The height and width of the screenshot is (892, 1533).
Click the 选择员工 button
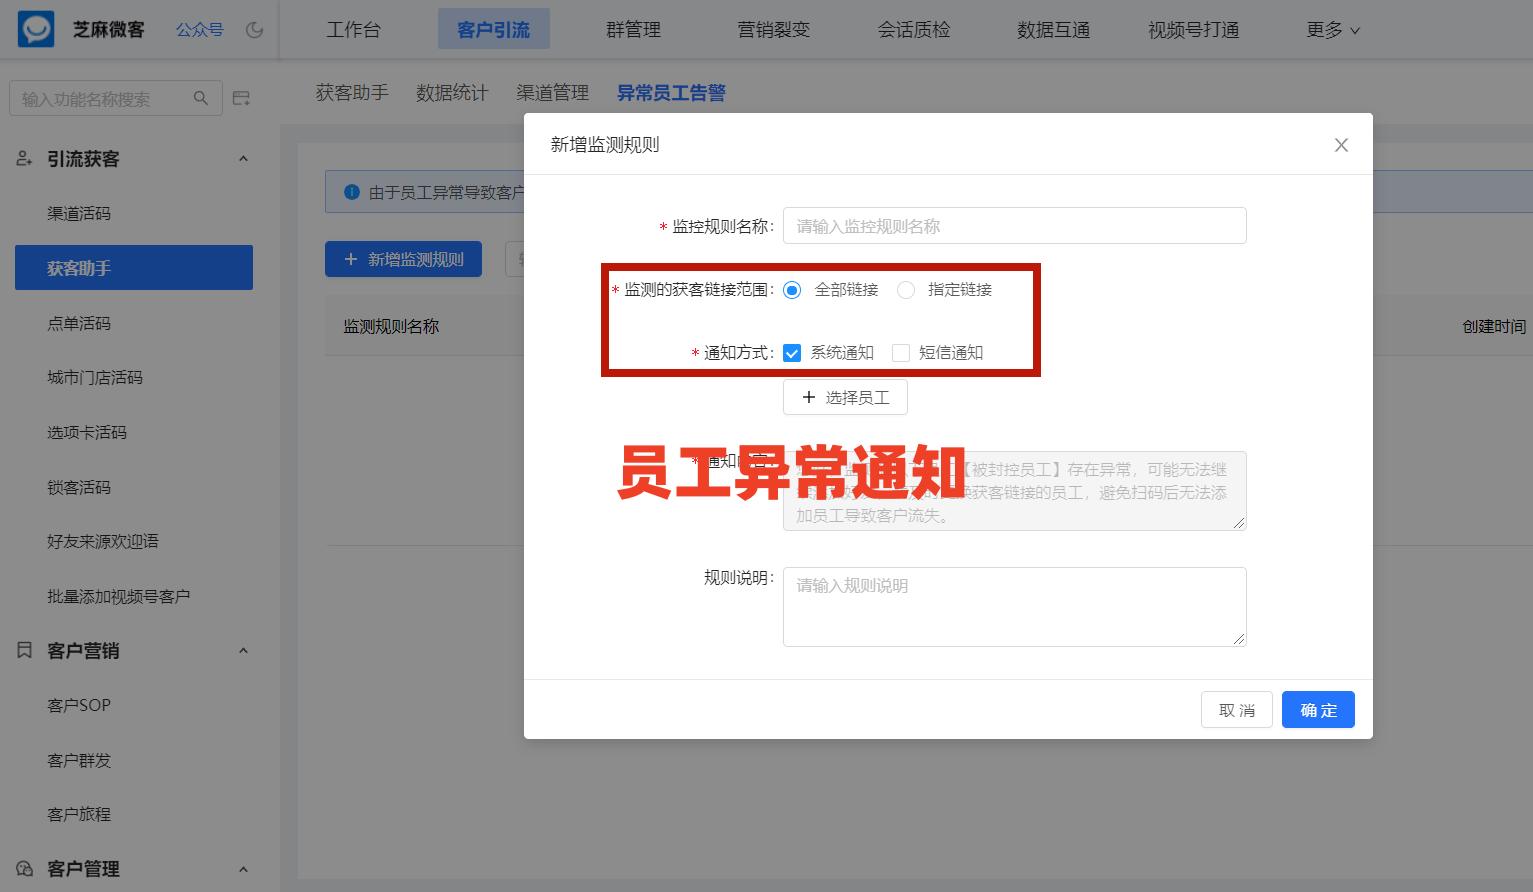(845, 397)
